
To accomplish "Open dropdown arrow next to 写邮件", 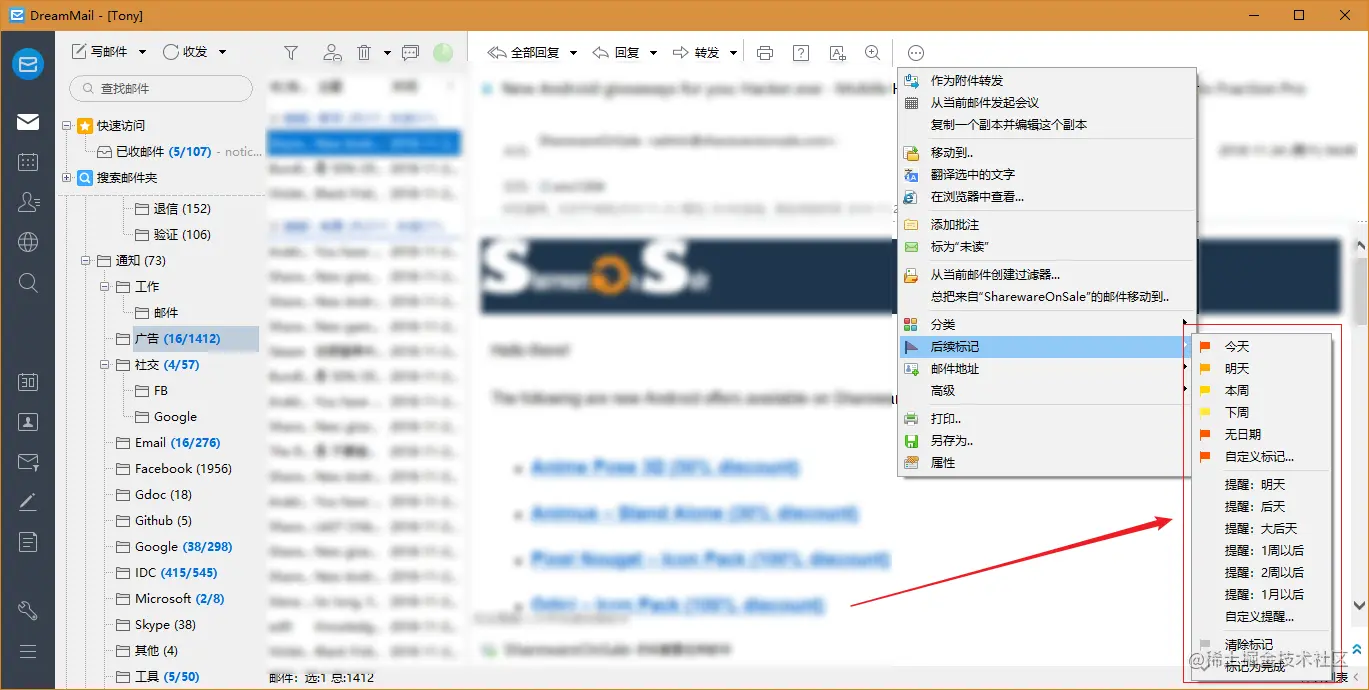I will (x=142, y=52).
